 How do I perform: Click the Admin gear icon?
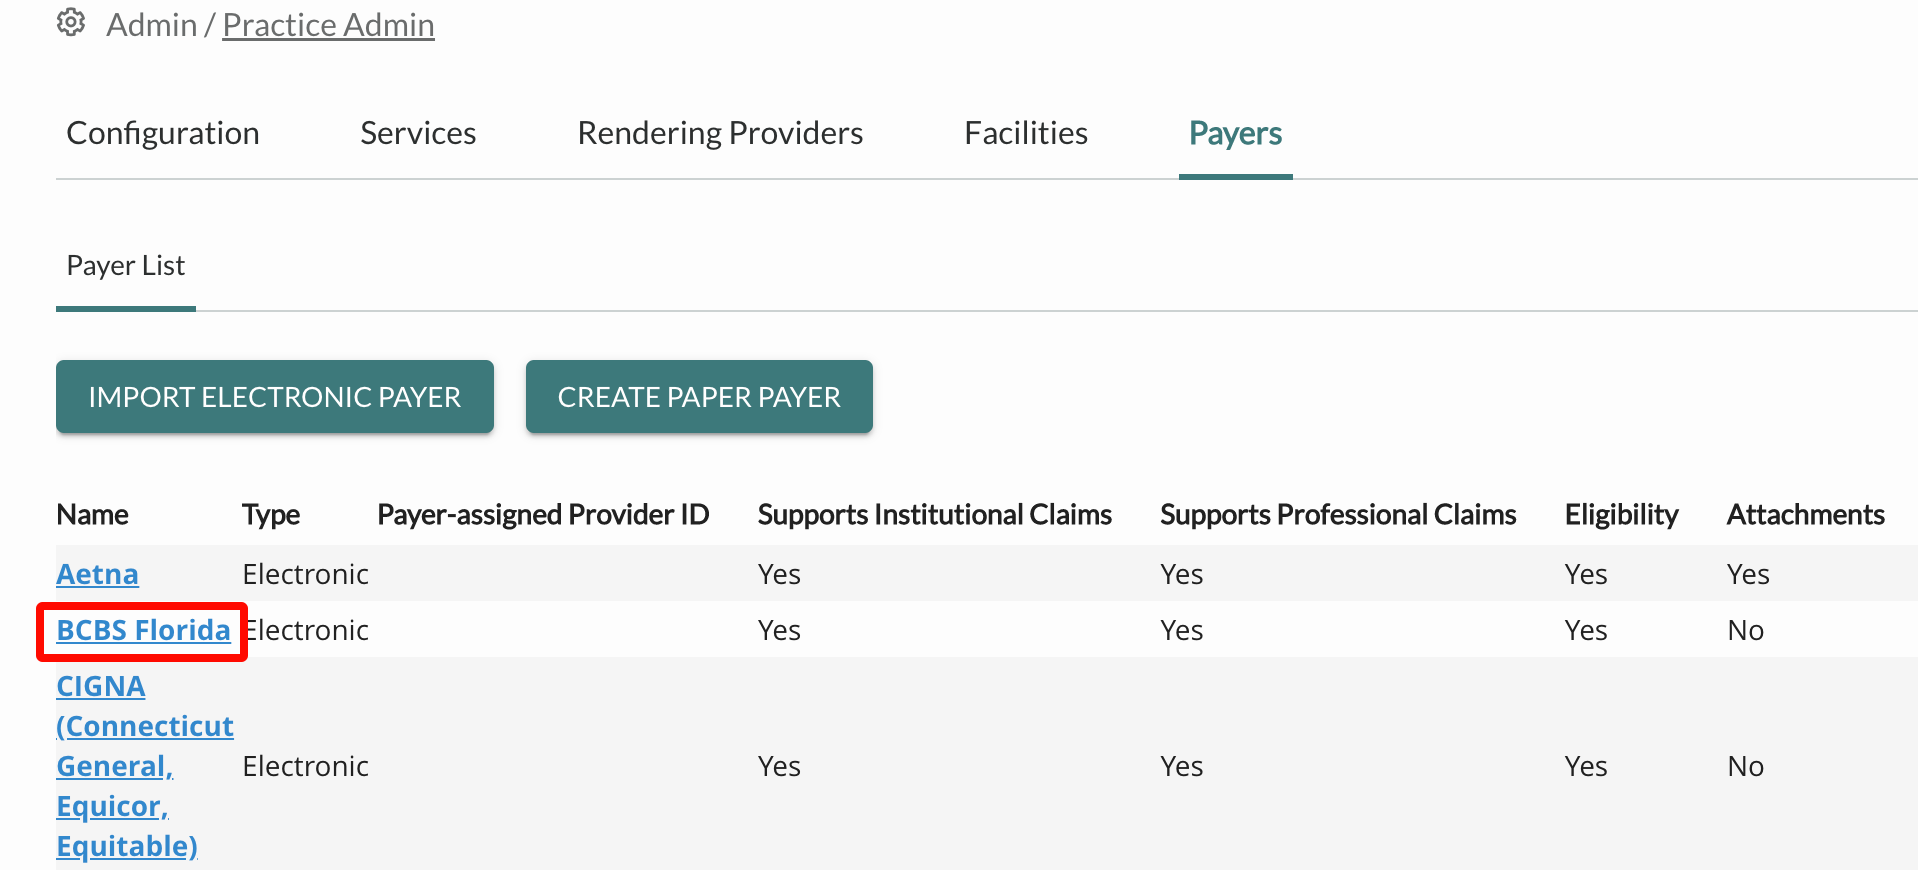(70, 23)
